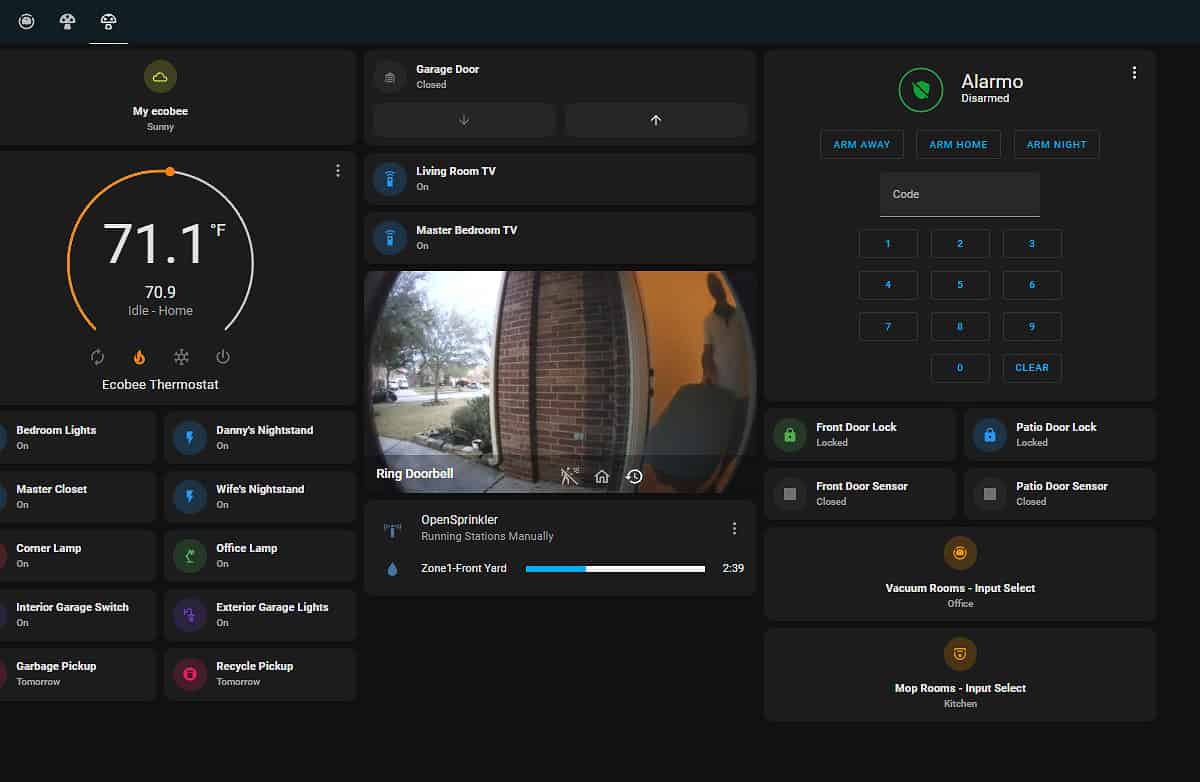The image size is (1200, 782).
Task: Open the first dashboard view tab icon
Action: point(27,20)
